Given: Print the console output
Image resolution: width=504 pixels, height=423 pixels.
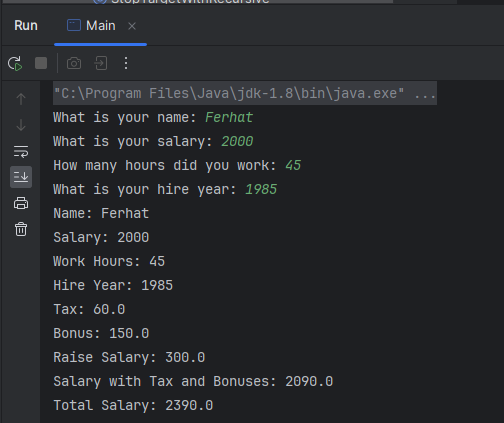Looking at the screenshot, I should [21, 203].
